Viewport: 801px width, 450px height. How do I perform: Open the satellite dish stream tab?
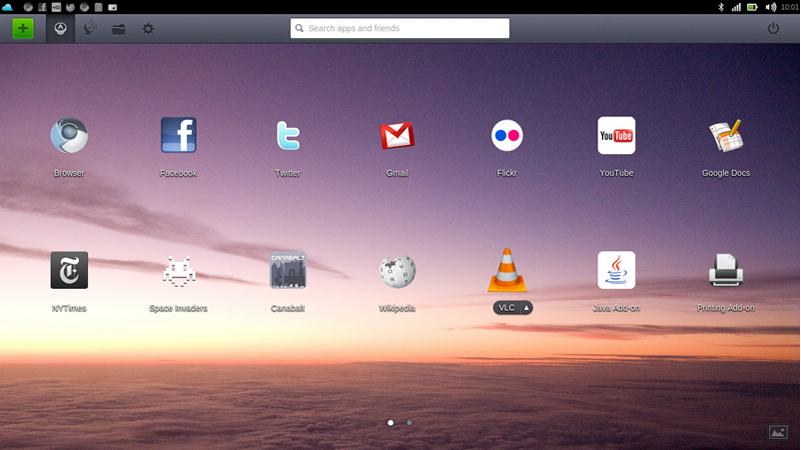click(x=90, y=29)
